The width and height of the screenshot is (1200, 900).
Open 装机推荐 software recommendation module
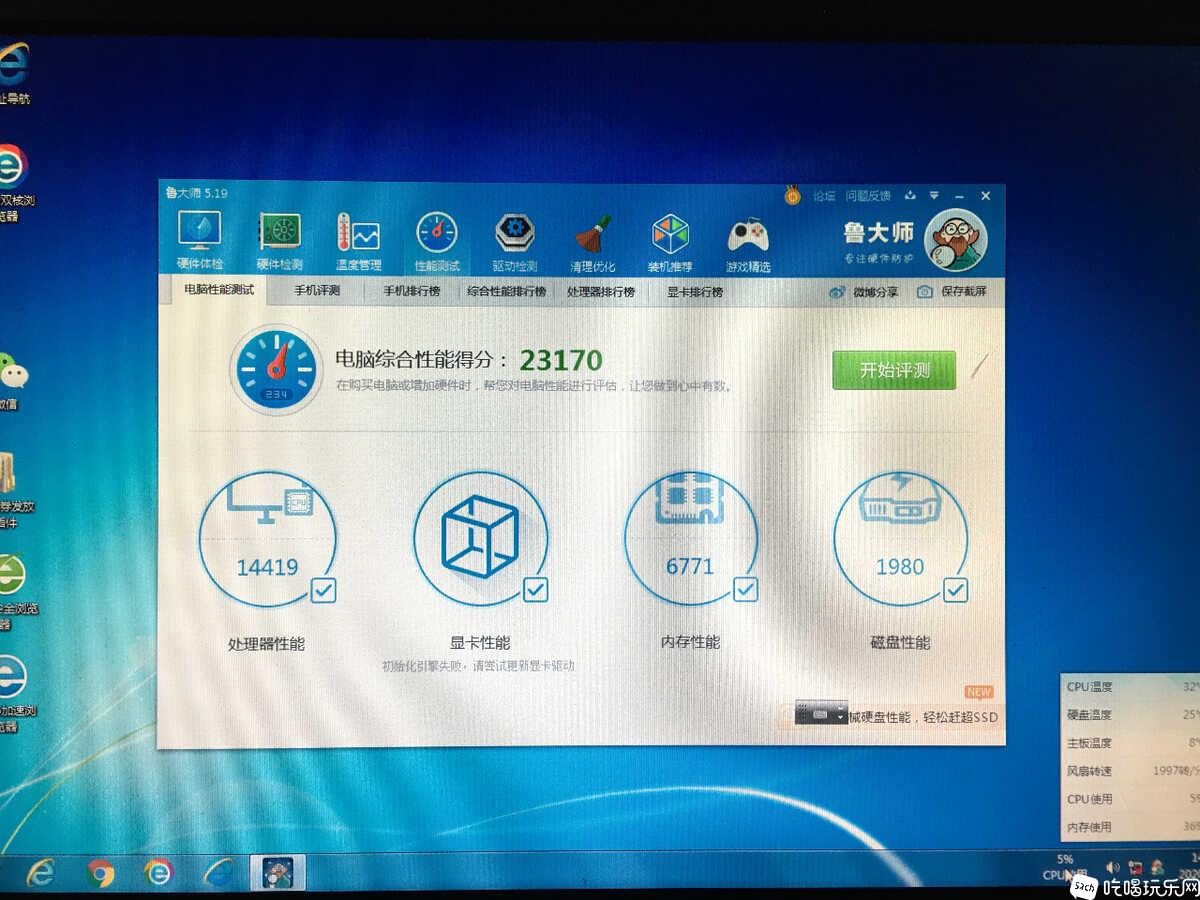670,242
